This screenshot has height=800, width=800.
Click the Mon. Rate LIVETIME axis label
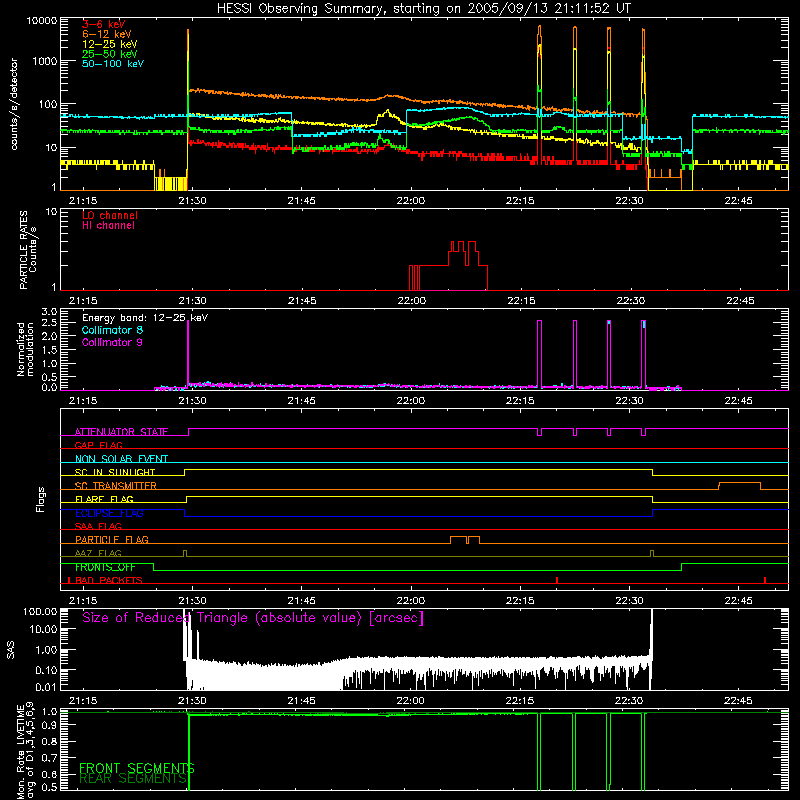click(25, 751)
